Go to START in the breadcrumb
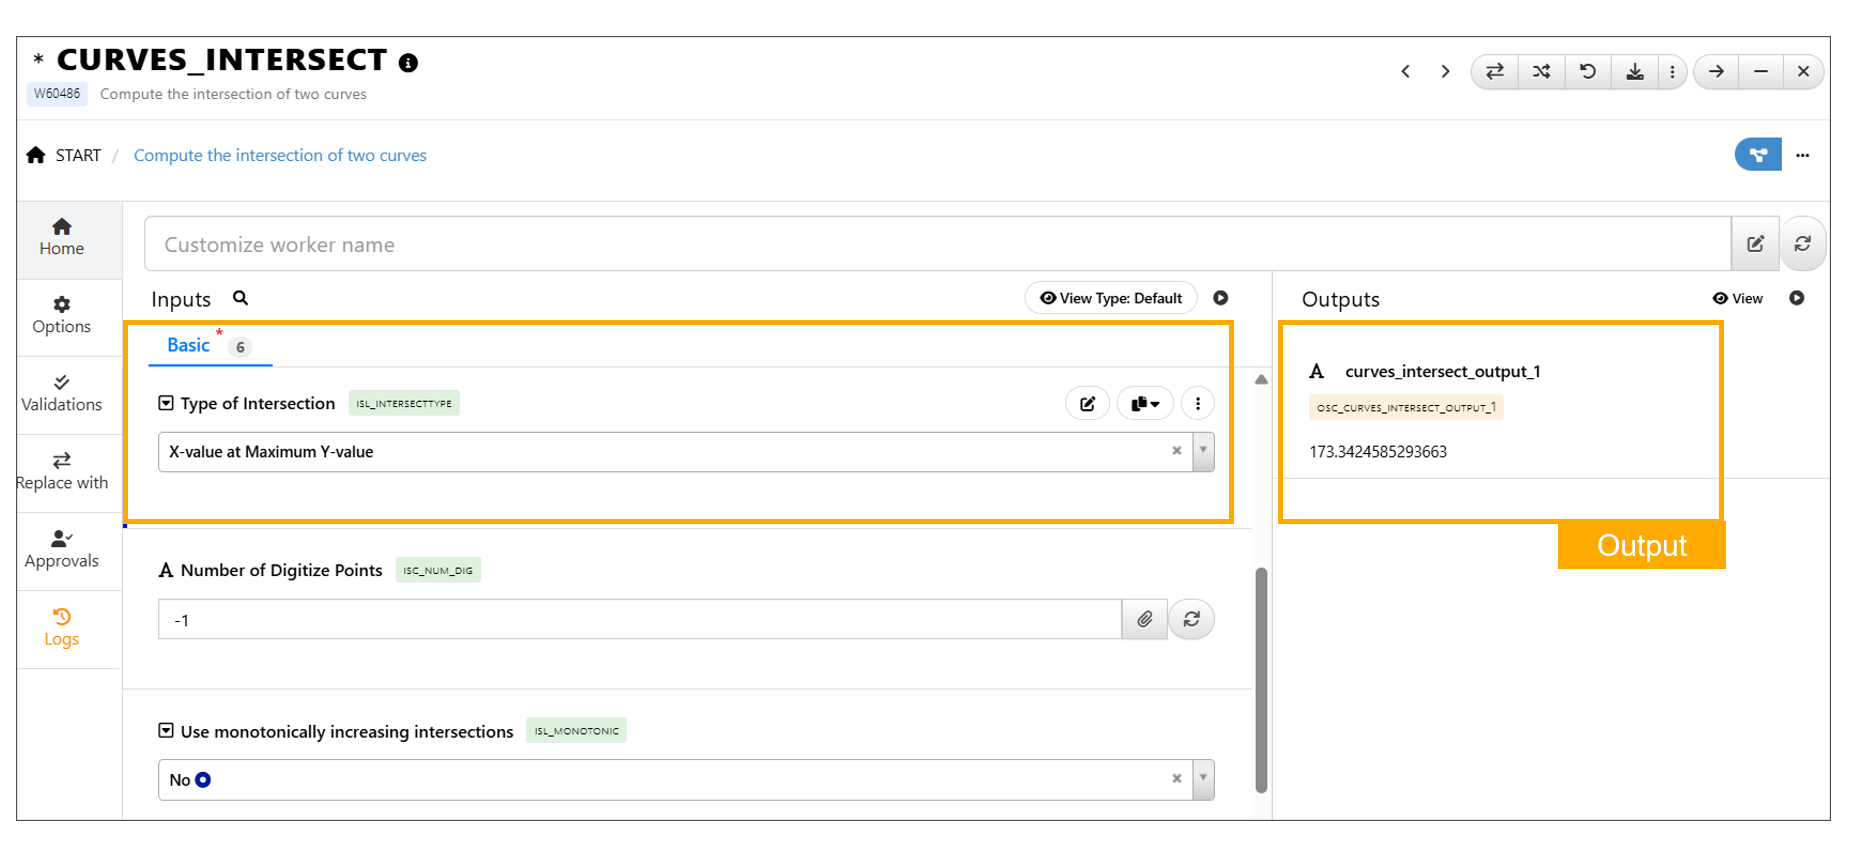Viewport: 1866px width, 861px height. pos(77,155)
